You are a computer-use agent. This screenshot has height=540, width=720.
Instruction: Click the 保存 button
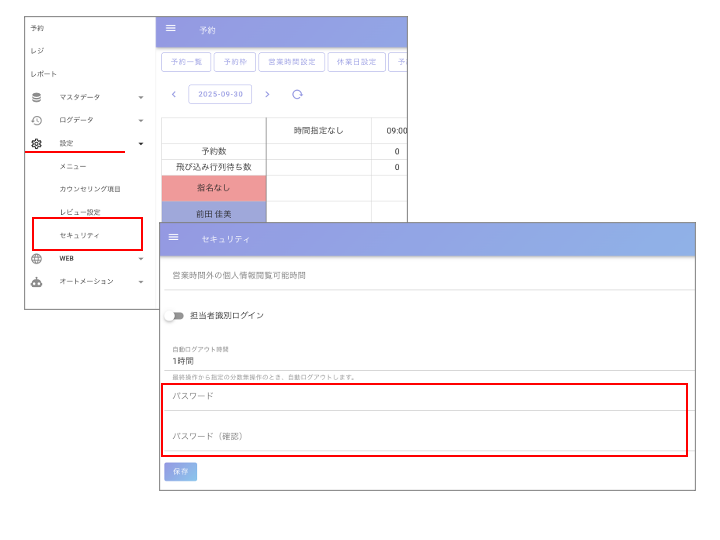click(x=180, y=471)
